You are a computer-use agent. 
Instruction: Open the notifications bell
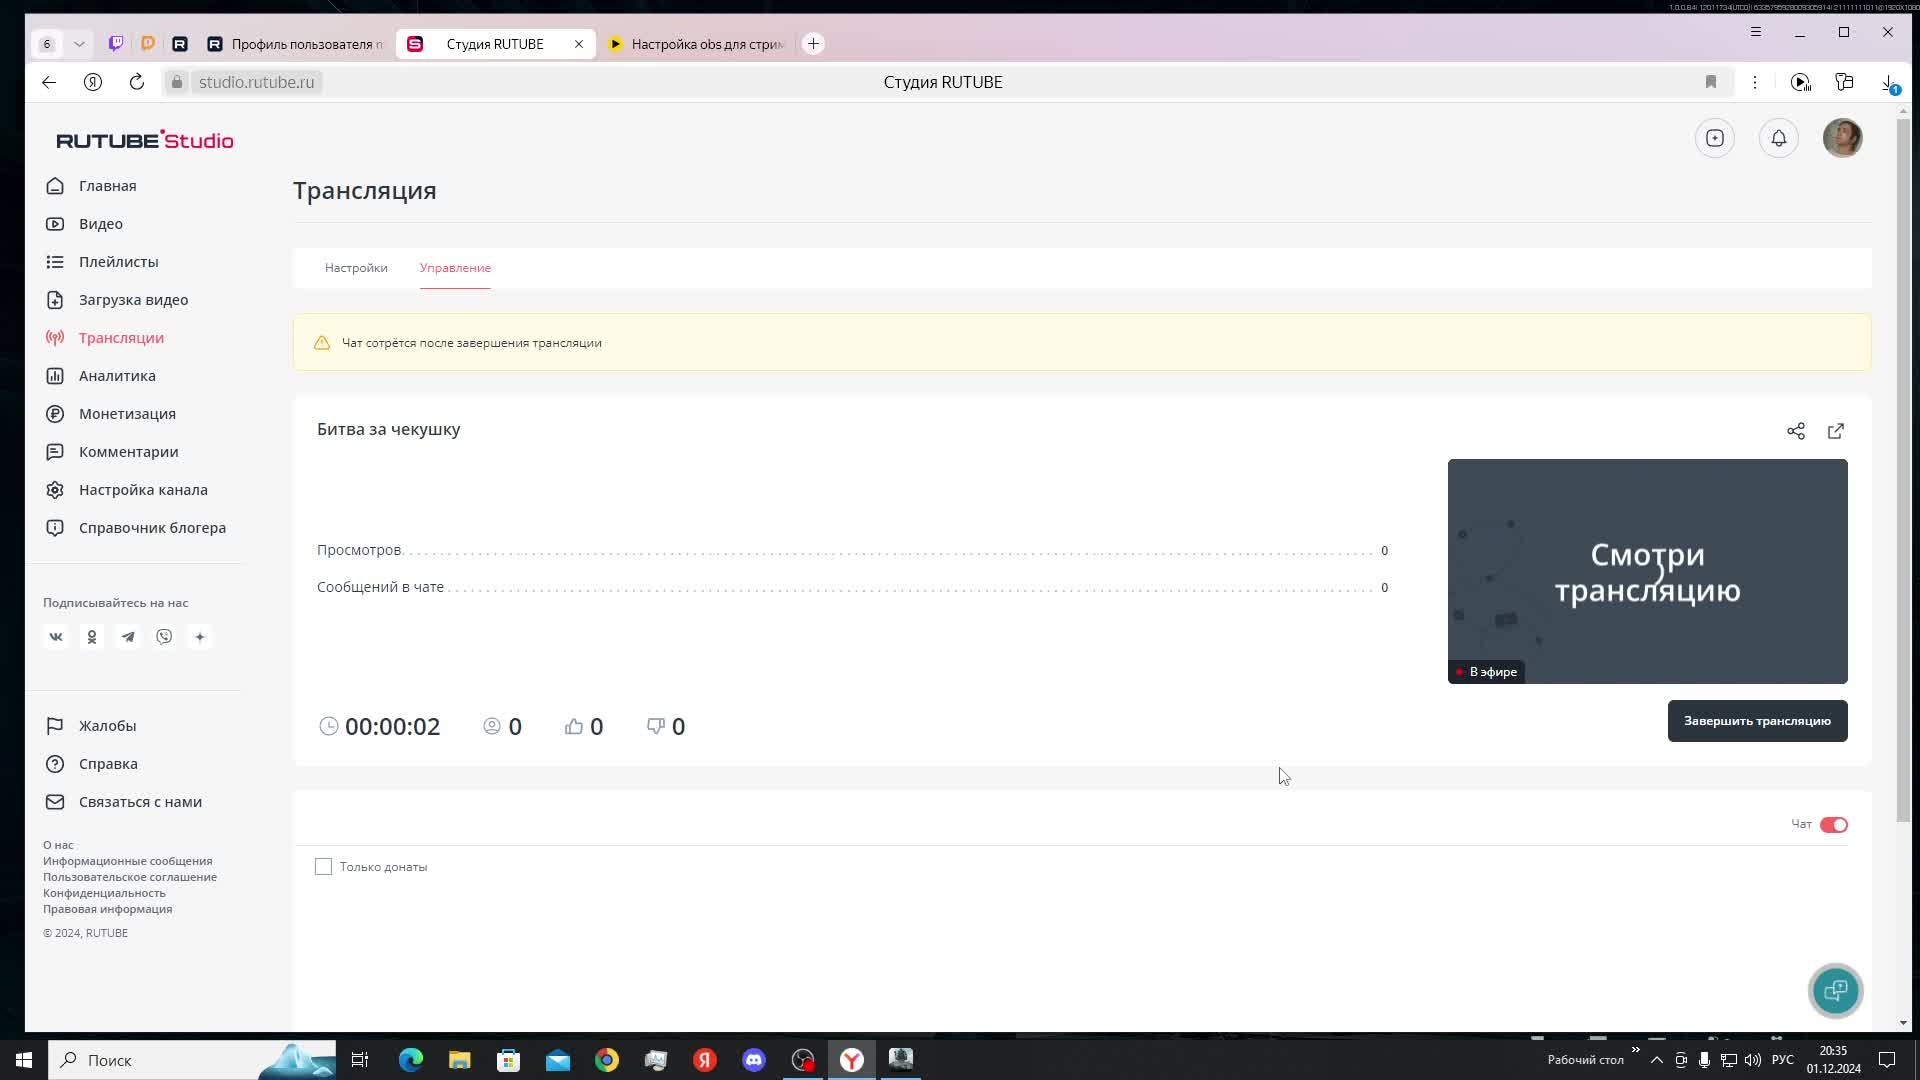click(1779, 138)
